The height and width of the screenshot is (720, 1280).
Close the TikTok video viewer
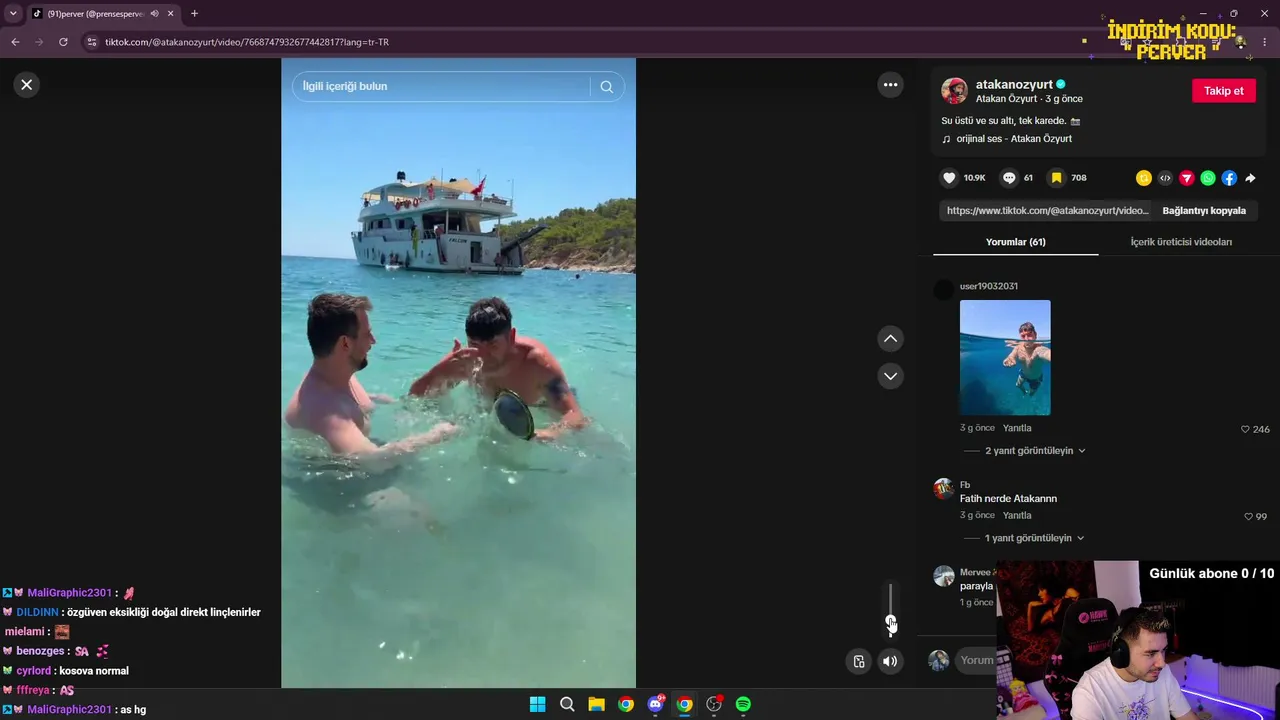coord(27,85)
